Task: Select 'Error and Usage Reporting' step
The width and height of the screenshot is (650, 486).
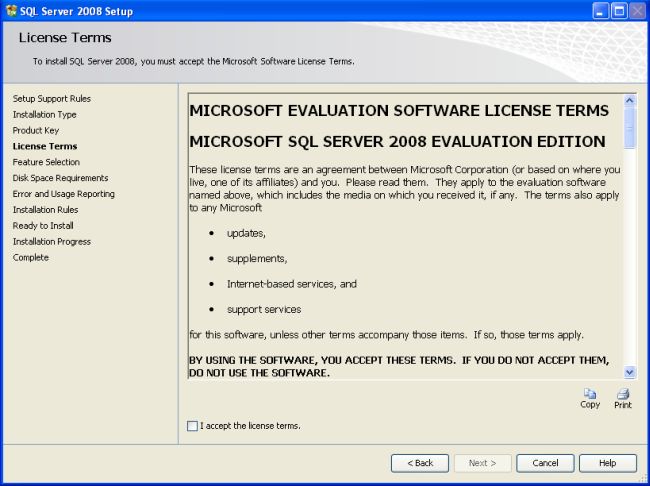Action: click(x=63, y=194)
